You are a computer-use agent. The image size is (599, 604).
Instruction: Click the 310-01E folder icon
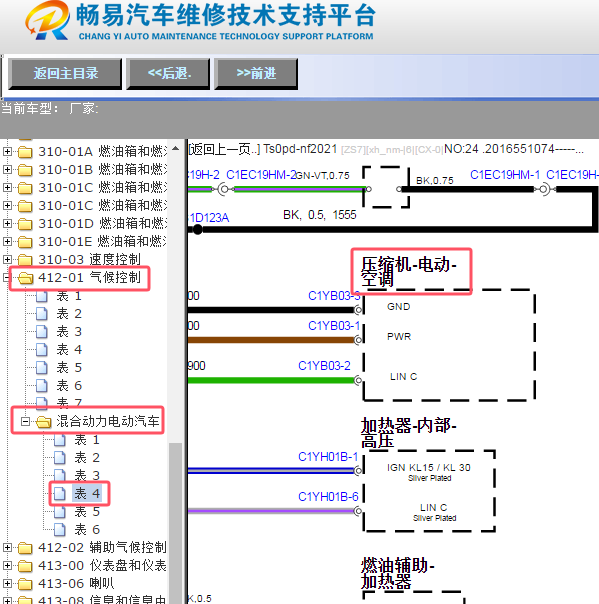click(25, 242)
